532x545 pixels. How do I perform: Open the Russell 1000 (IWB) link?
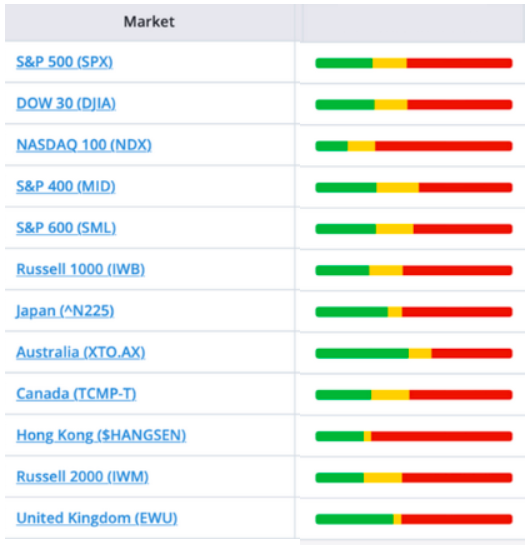(x=81, y=269)
